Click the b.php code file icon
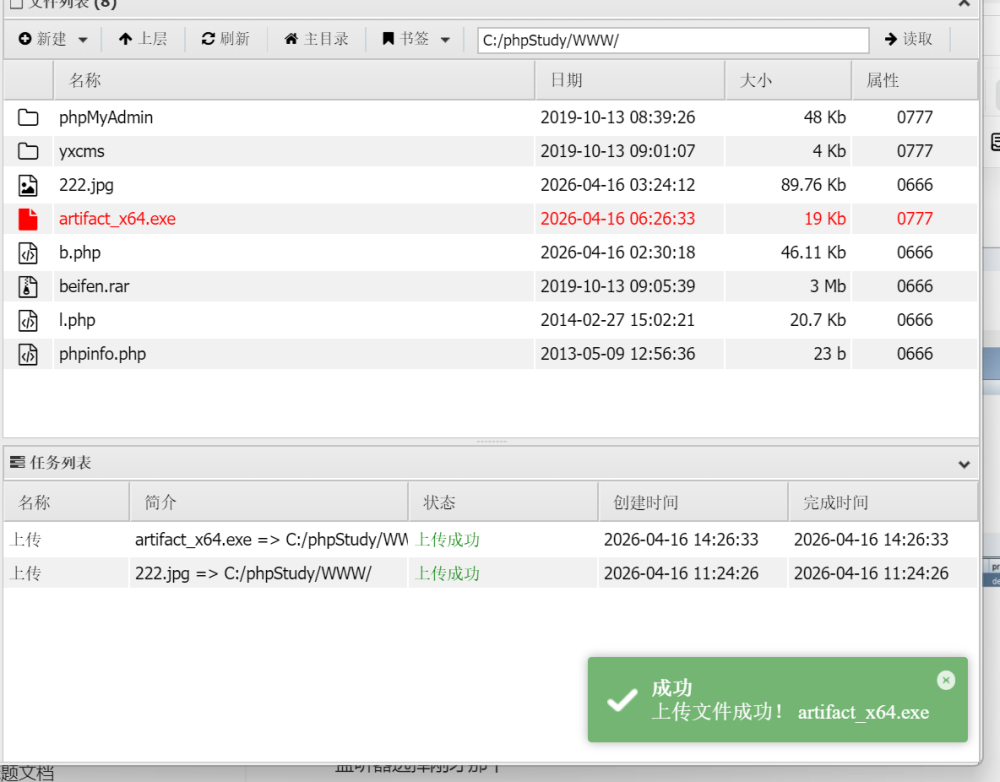The height and width of the screenshot is (782, 1000). pyautogui.click(x=28, y=253)
